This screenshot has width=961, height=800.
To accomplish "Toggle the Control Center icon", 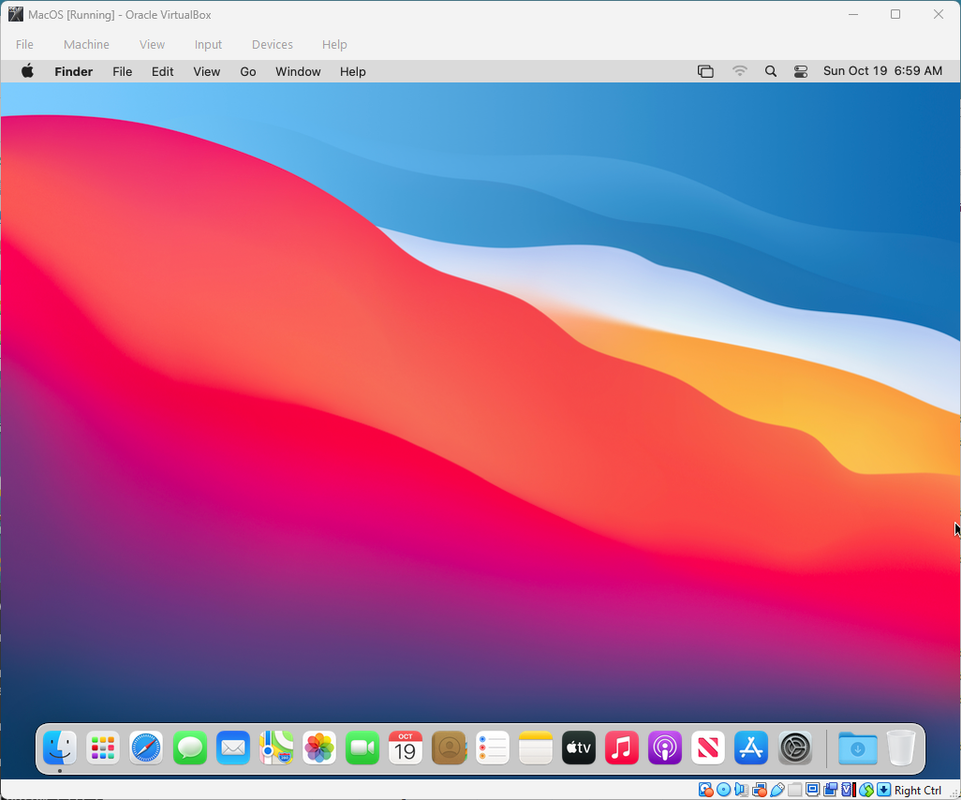I will [x=800, y=71].
